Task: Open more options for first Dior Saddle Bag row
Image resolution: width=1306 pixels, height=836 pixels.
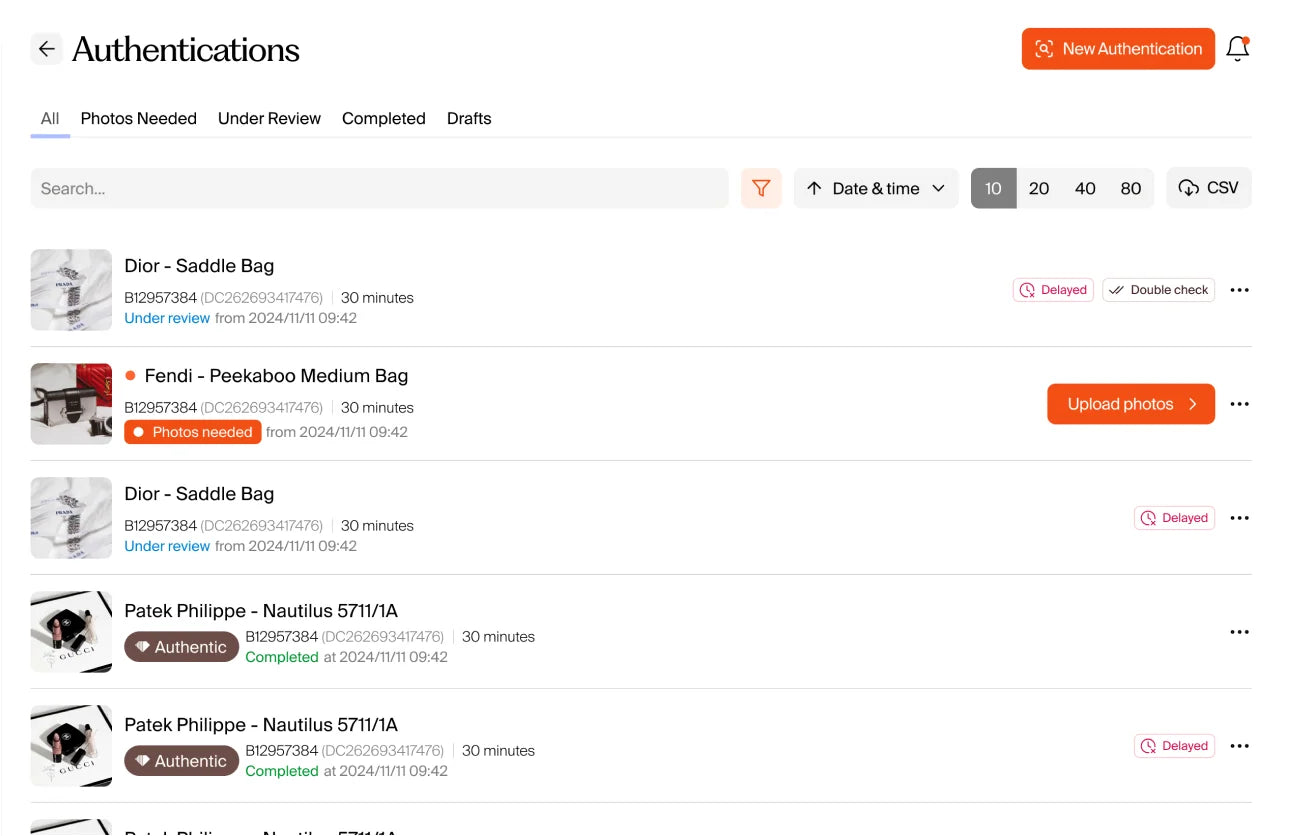Action: click(1240, 290)
